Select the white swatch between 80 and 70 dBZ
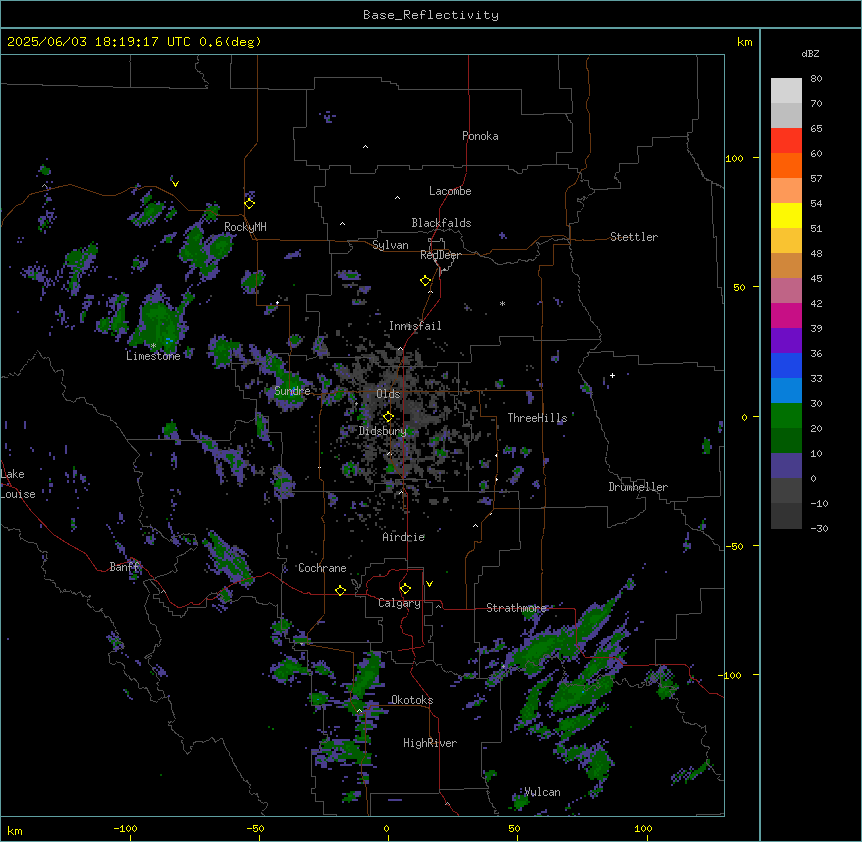This screenshot has width=862, height=842. tap(786, 91)
